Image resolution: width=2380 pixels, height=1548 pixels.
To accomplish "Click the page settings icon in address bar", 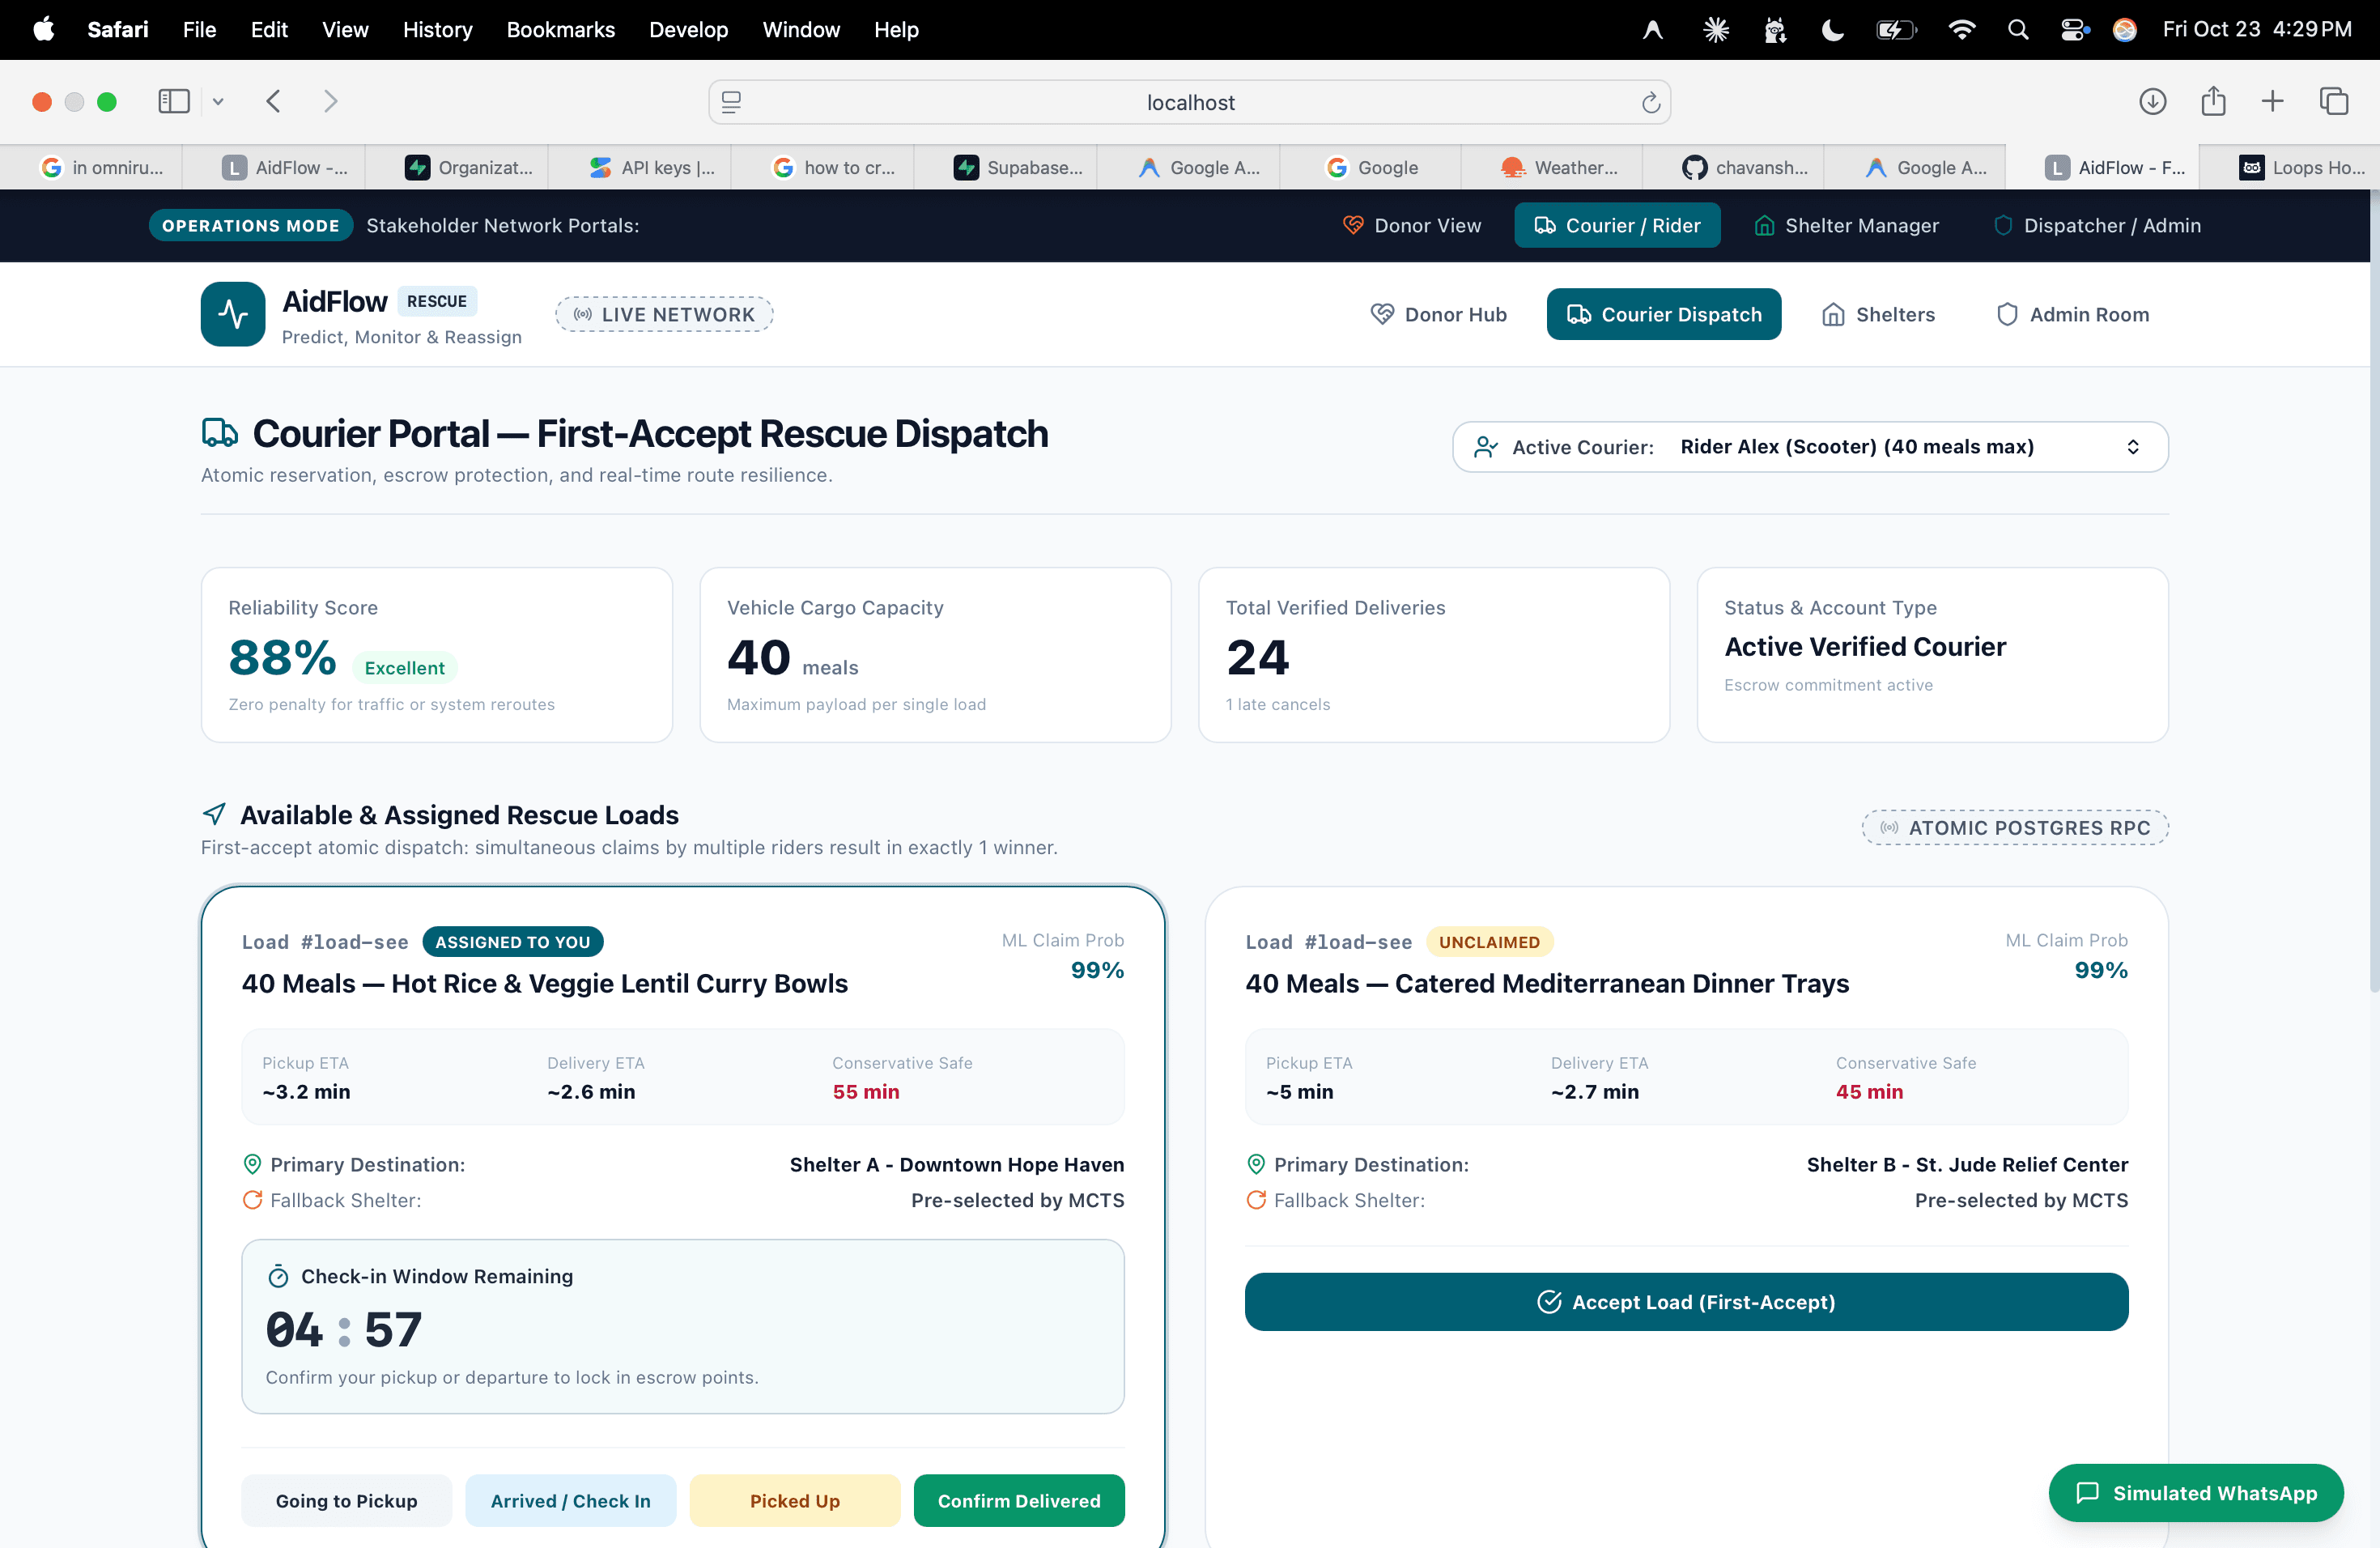I will 731,102.
